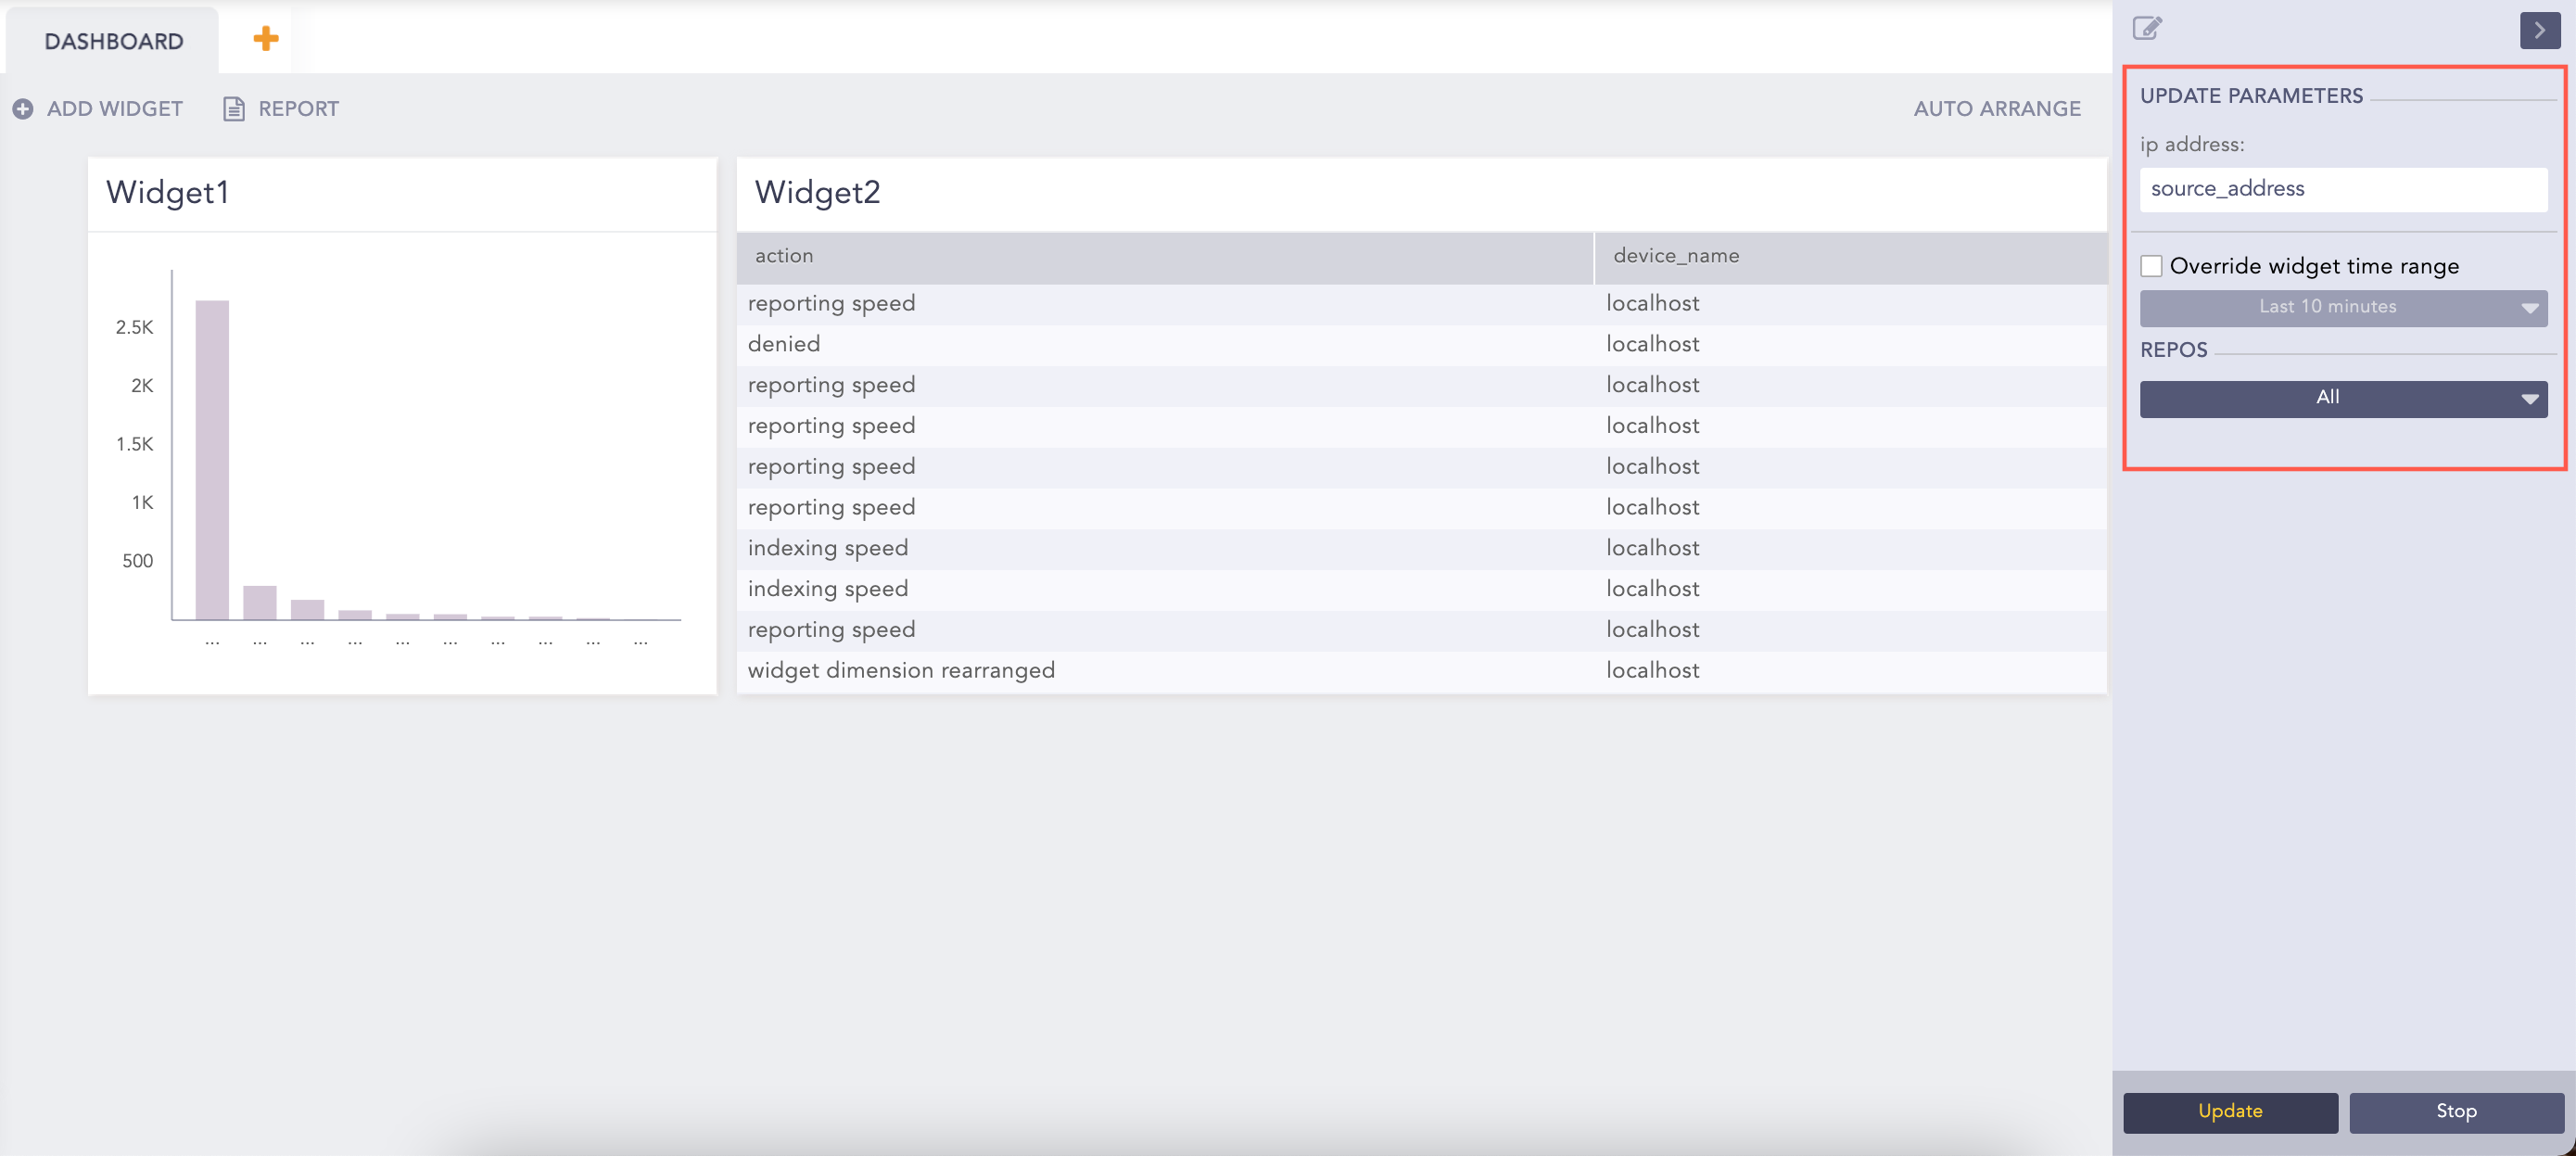The width and height of the screenshot is (2576, 1156).
Task: Enable Override widget time range checkbox
Action: 2151,266
